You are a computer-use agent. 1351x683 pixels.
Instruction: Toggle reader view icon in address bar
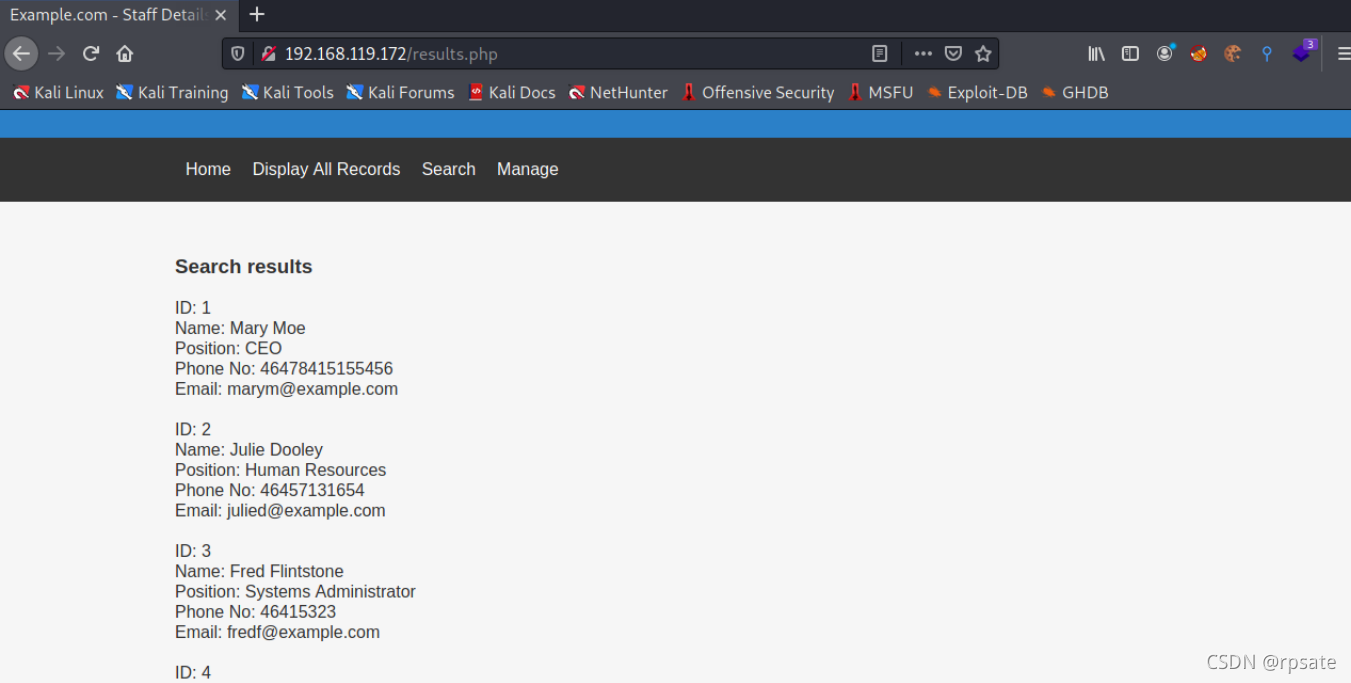pyautogui.click(x=879, y=54)
